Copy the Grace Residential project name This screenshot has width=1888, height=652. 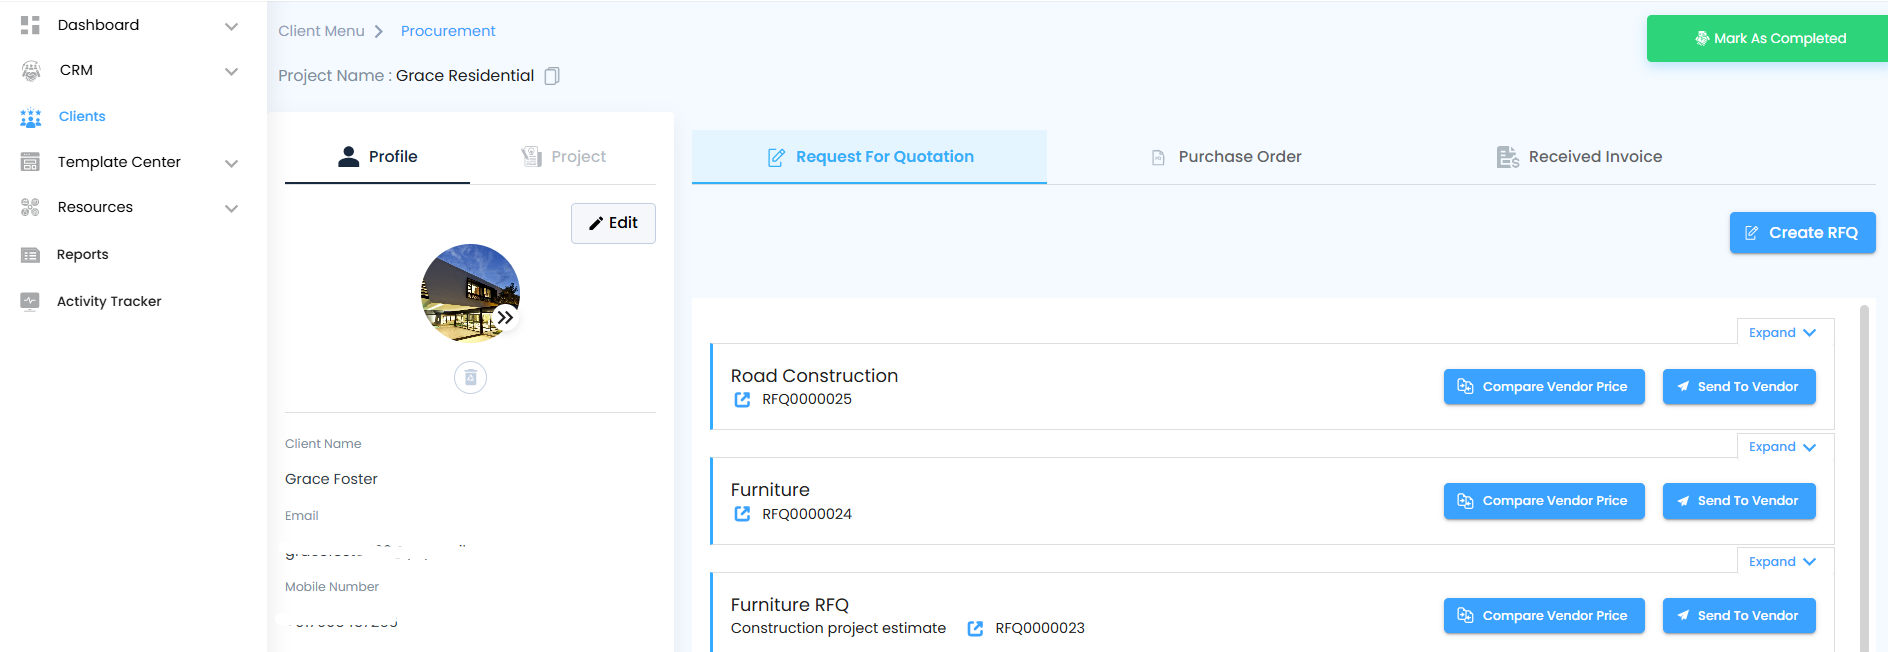[552, 76]
